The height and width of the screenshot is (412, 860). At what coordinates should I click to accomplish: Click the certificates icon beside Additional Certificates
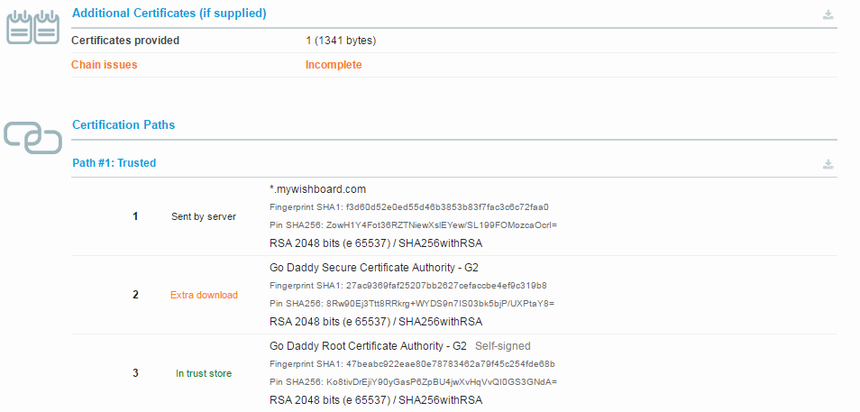click(x=34, y=28)
